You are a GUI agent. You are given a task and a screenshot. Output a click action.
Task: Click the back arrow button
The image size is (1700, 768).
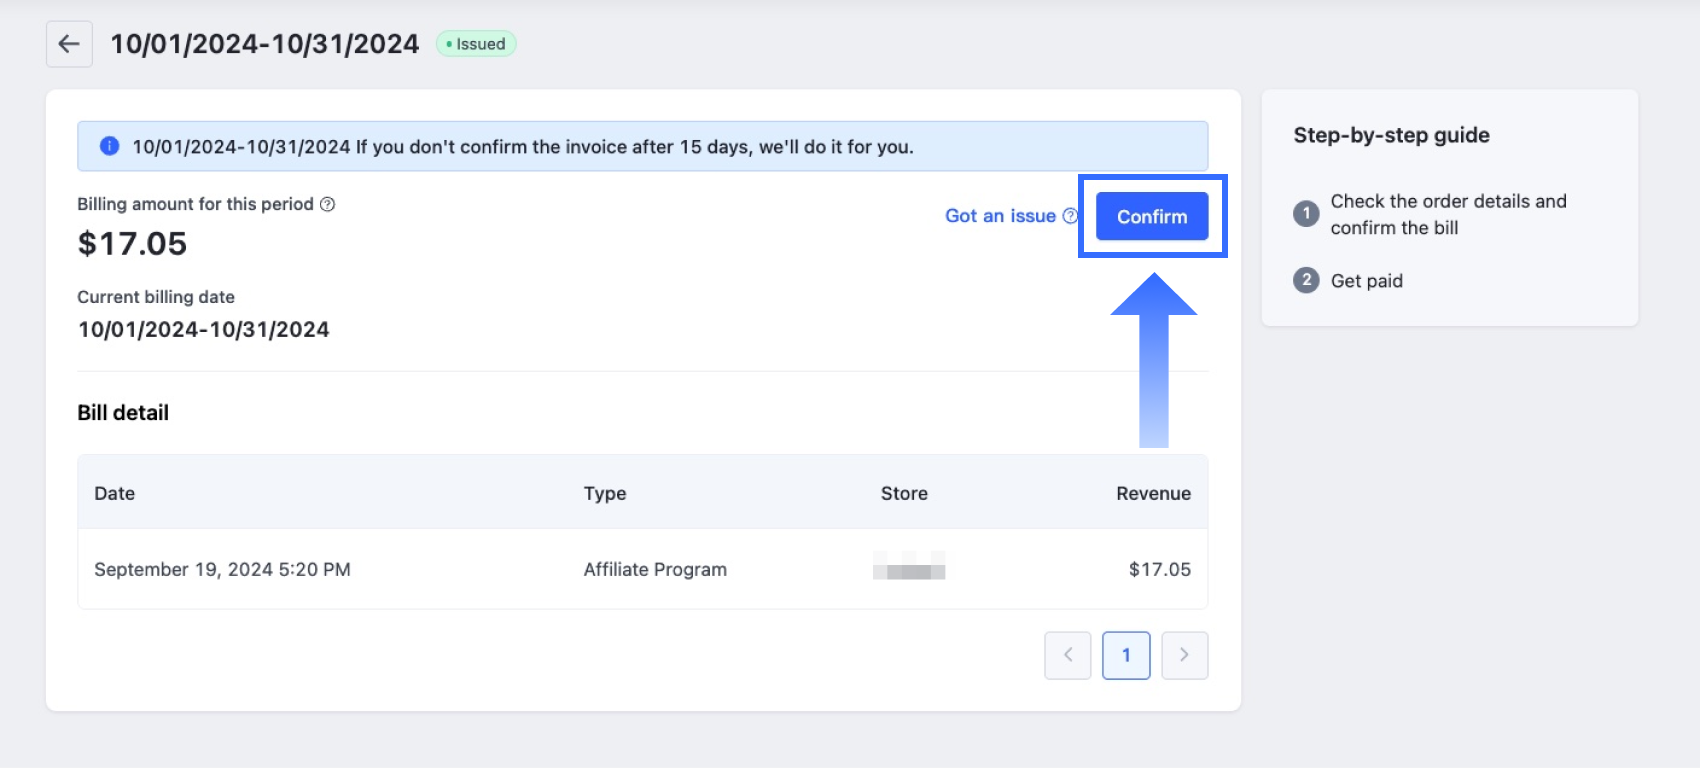(x=69, y=44)
